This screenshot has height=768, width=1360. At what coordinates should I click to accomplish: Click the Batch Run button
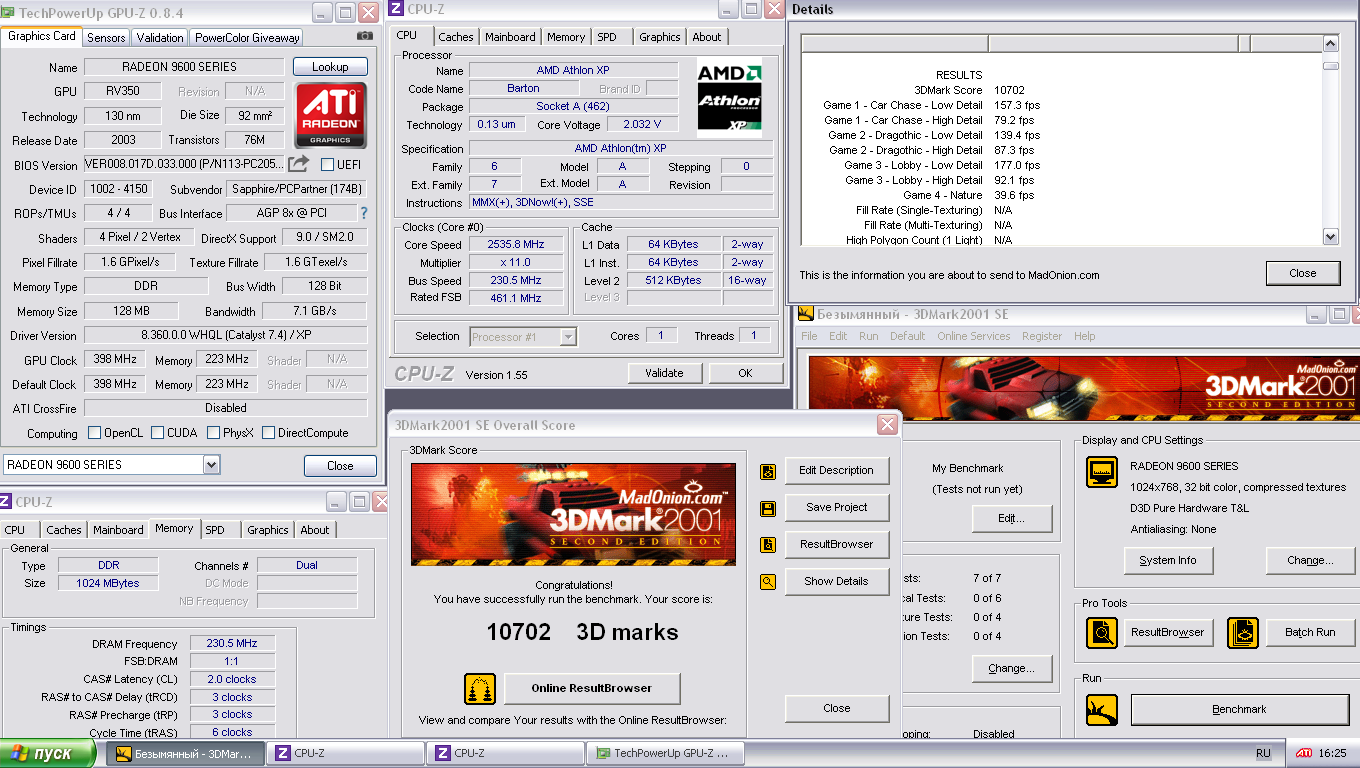pyautogui.click(x=1310, y=632)
